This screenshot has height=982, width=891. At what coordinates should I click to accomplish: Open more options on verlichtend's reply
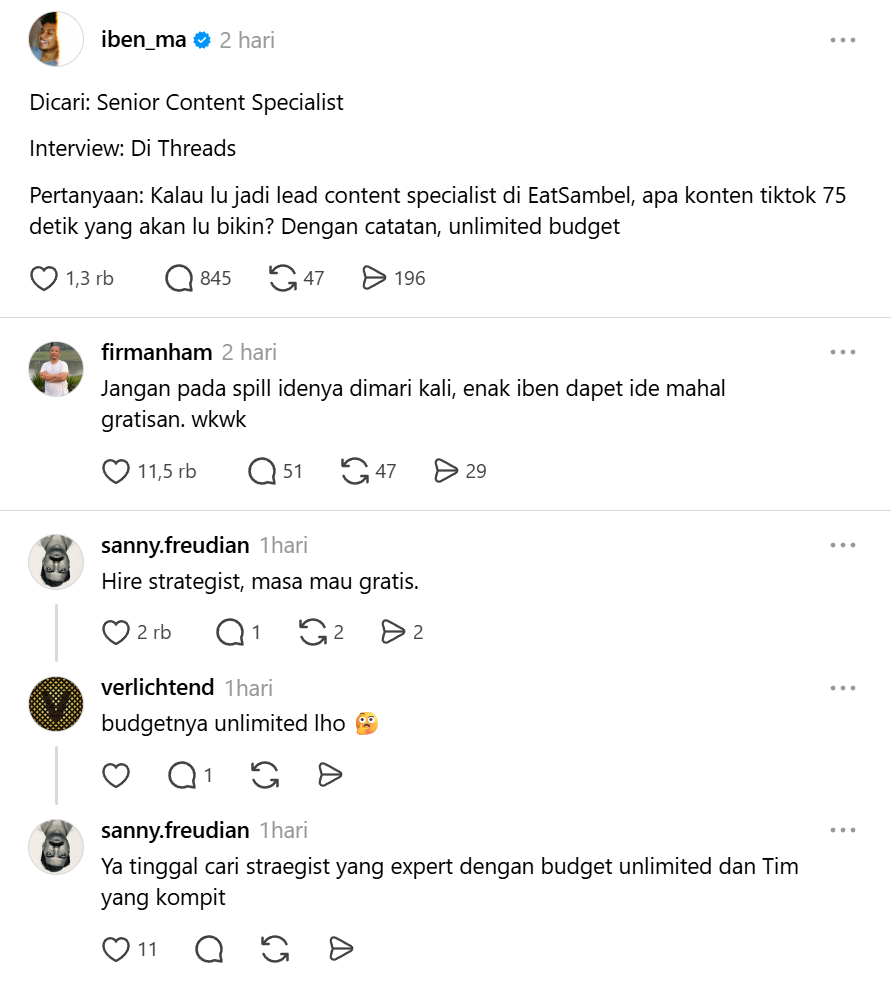pyautogui.click(x=842, y=688)
